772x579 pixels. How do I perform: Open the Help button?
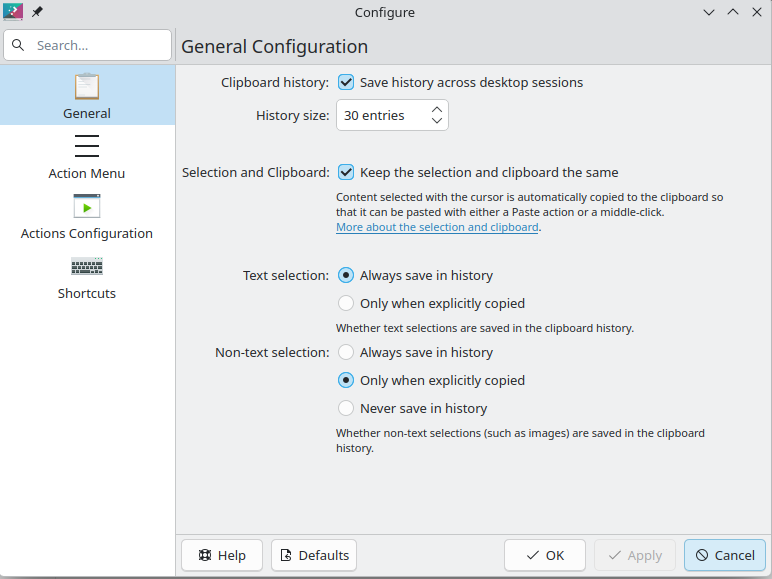point(221,555)
